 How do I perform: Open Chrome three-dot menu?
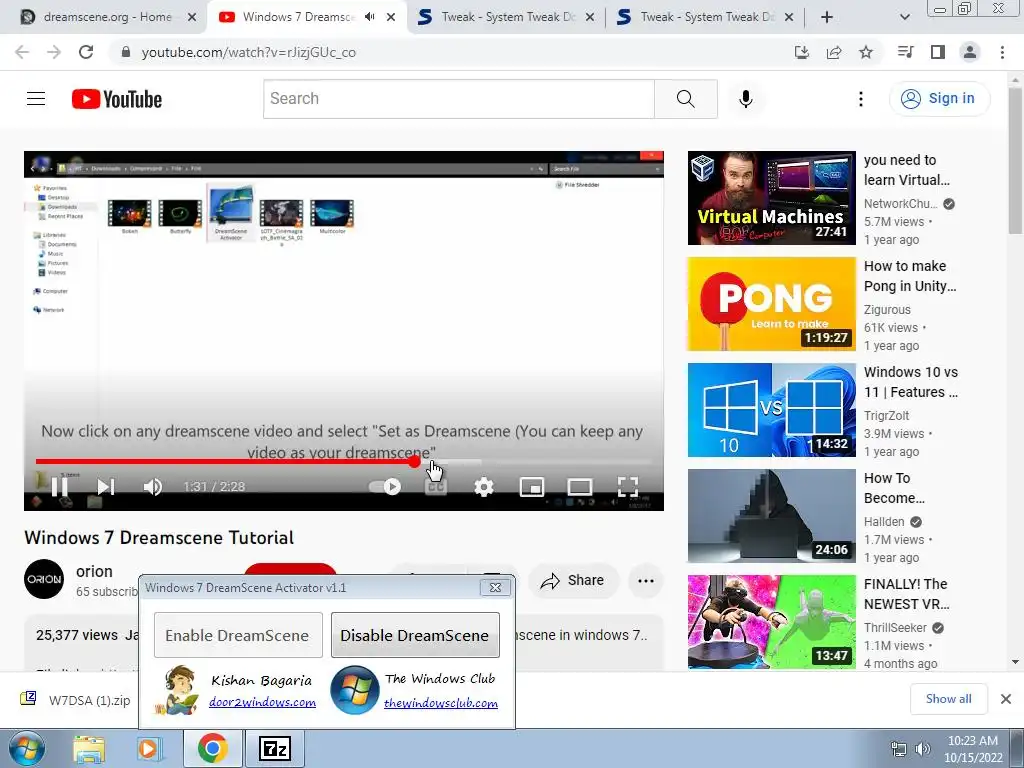(1002, 52)
